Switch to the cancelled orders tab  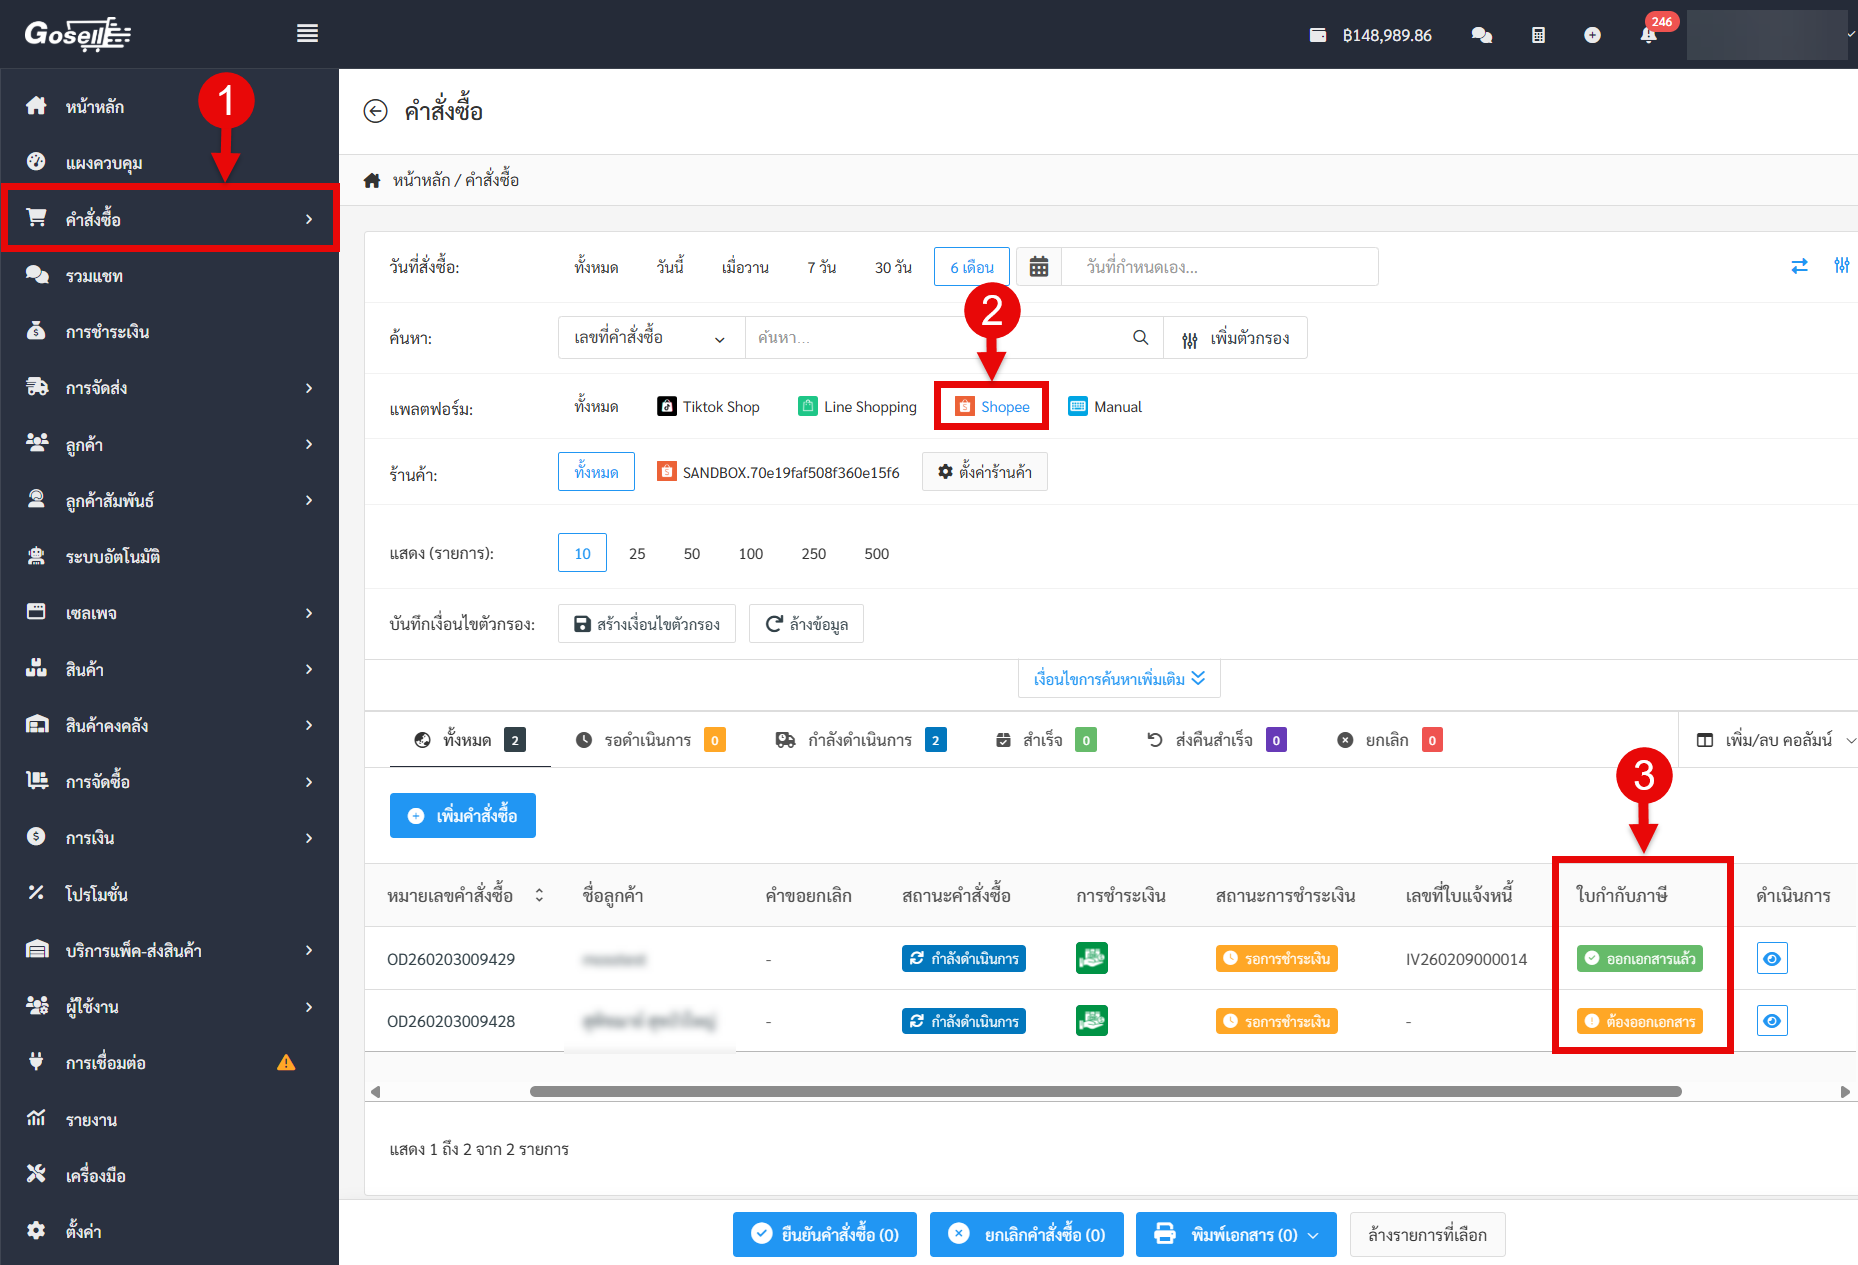click(x=1388, y=740)
